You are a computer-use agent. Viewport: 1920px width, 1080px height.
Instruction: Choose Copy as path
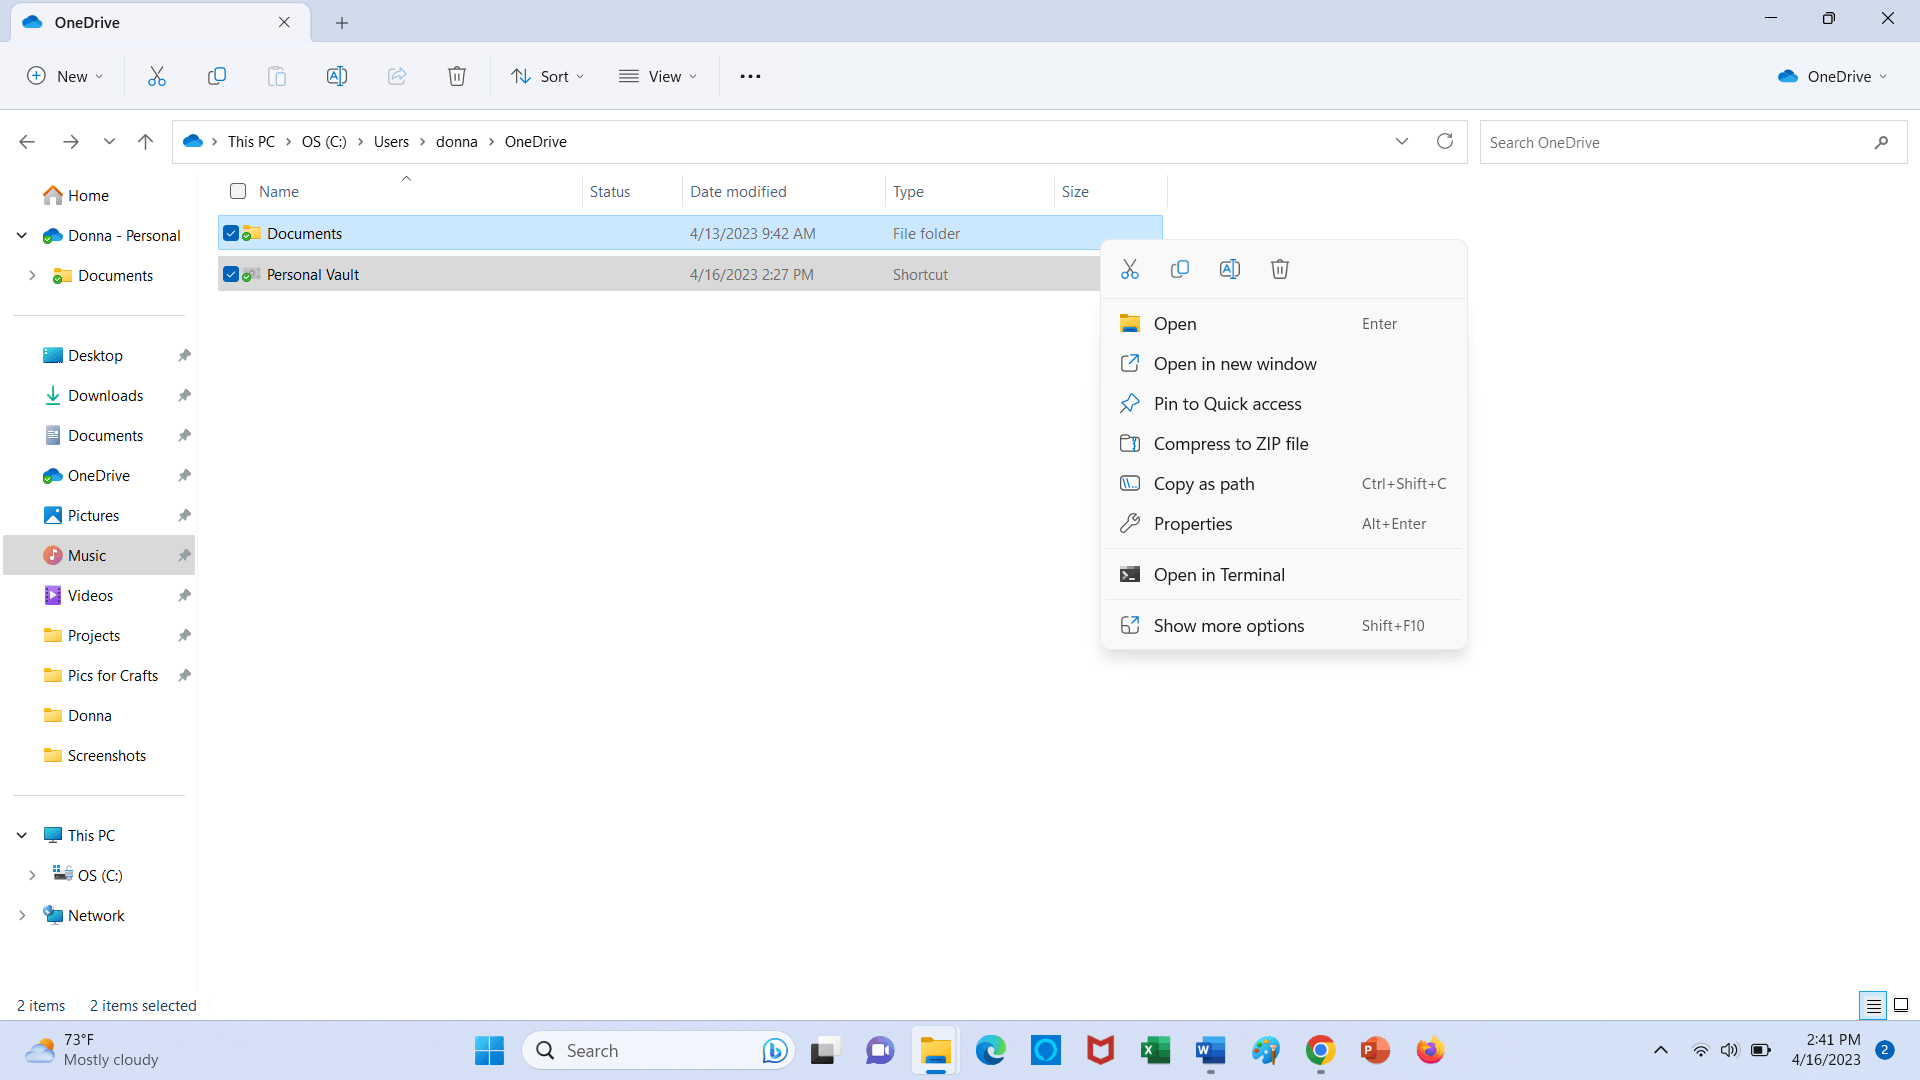(1284, 483)
